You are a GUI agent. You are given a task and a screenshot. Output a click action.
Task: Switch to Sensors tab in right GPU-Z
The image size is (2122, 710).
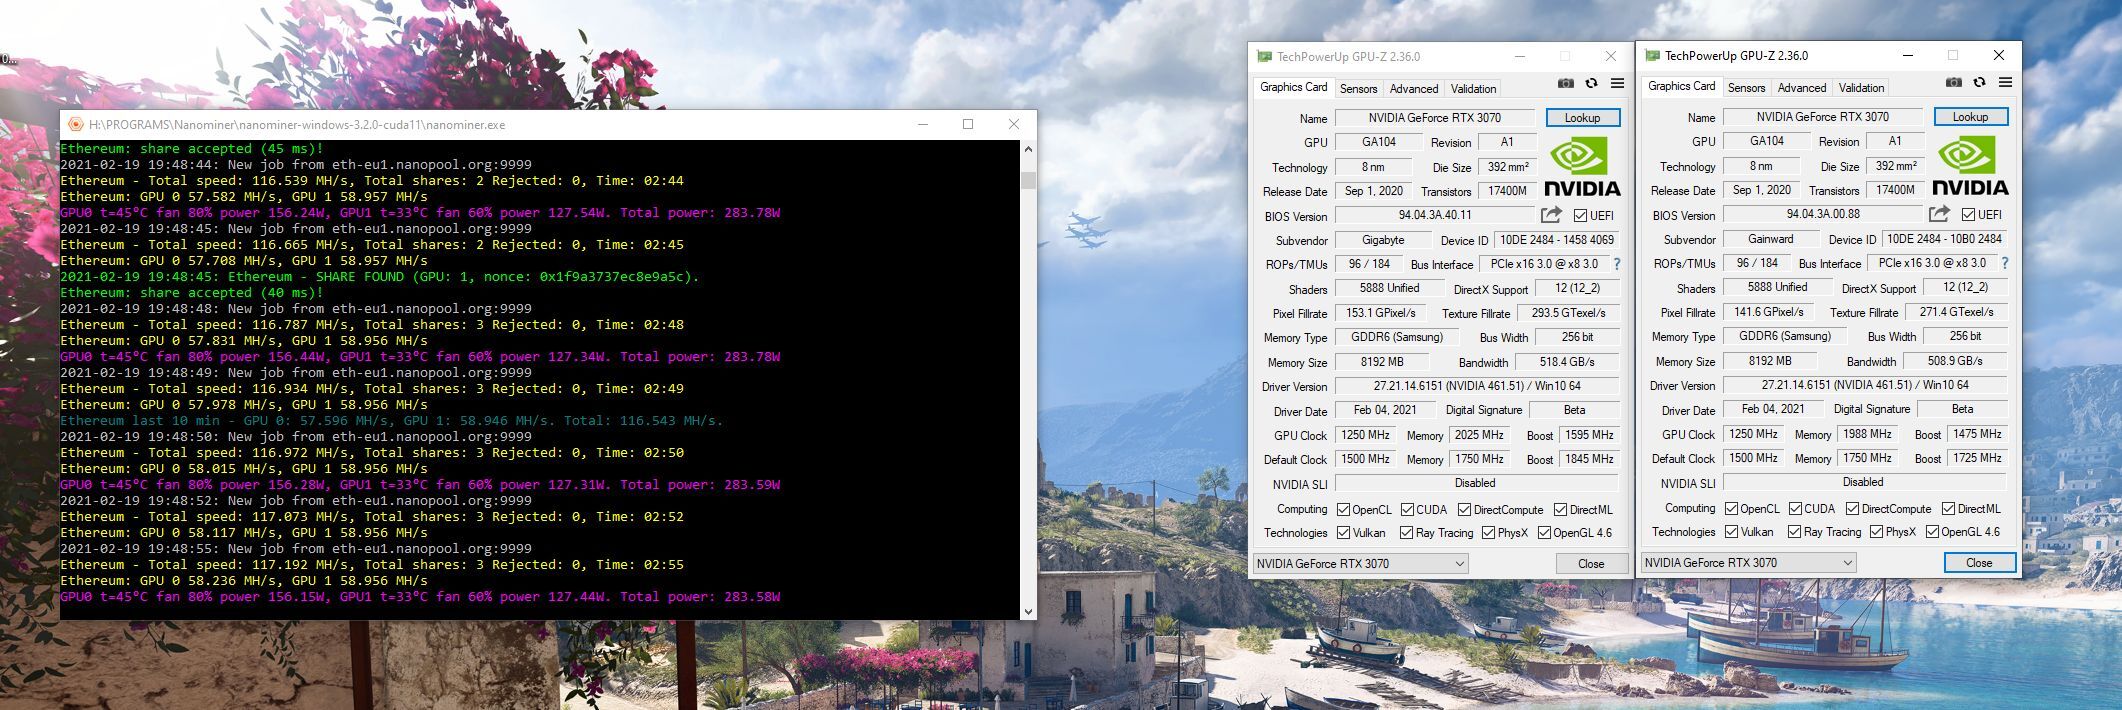pyautogui.click(x=1746, y=88)
